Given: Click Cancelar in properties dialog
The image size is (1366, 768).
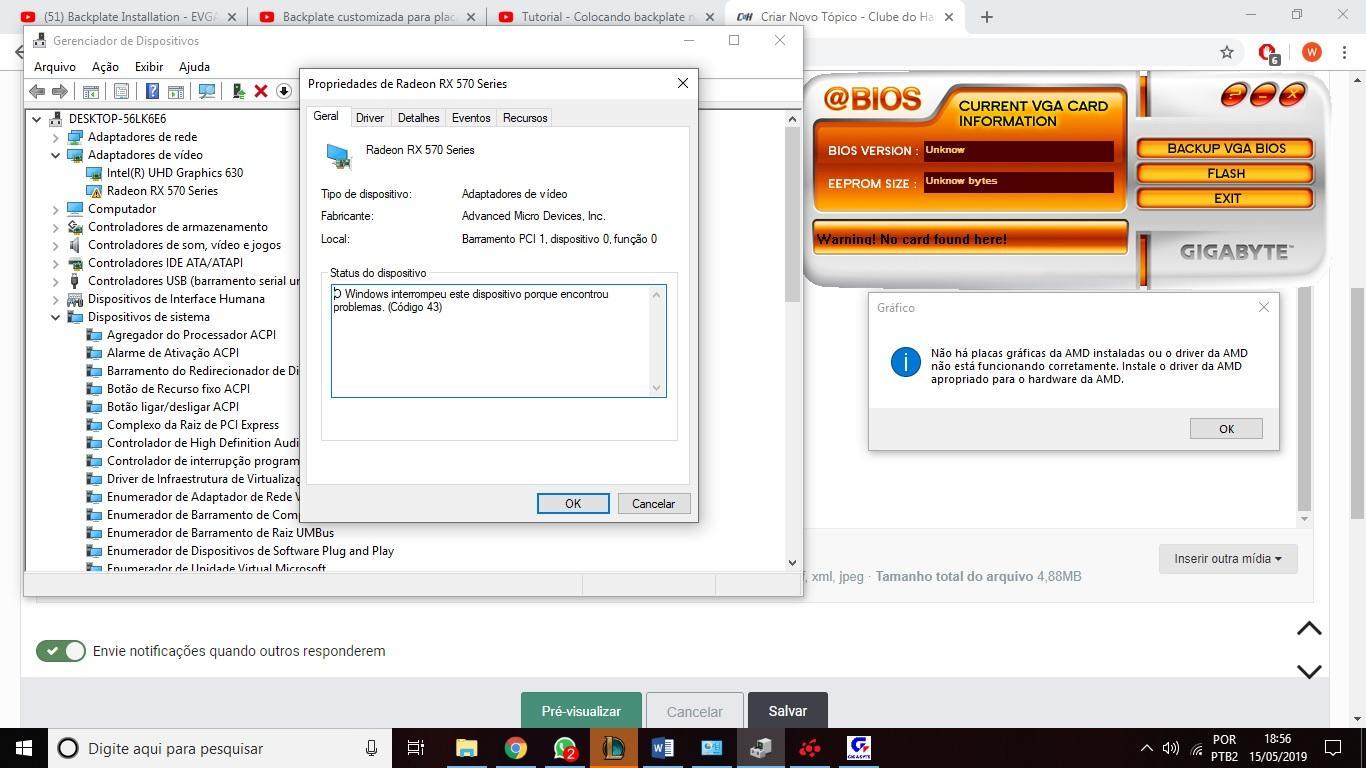Looking at the screenshot, I should (x=653, y=504).
